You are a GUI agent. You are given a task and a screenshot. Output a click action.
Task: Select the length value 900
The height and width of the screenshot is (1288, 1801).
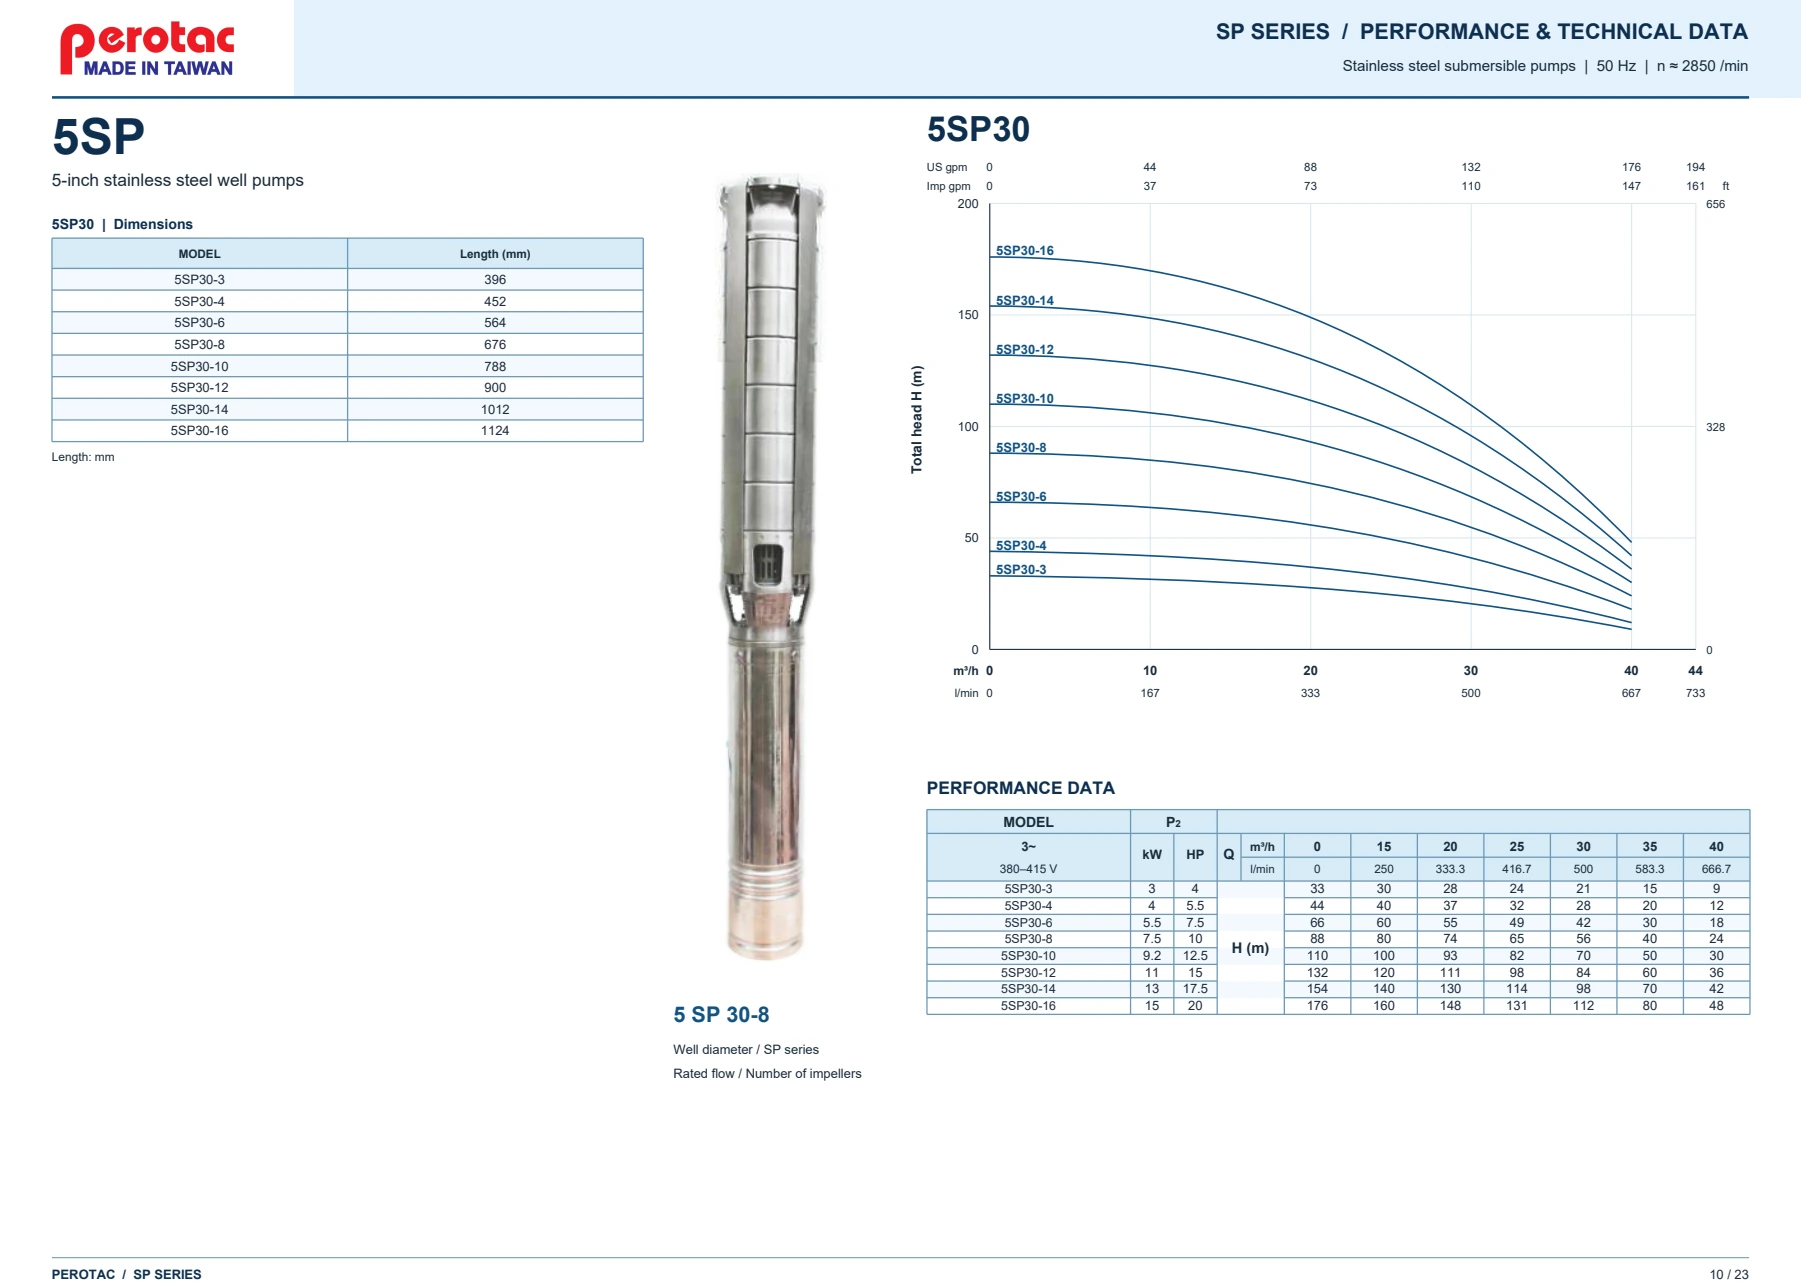pyautogui.click(x=495, y=388)
